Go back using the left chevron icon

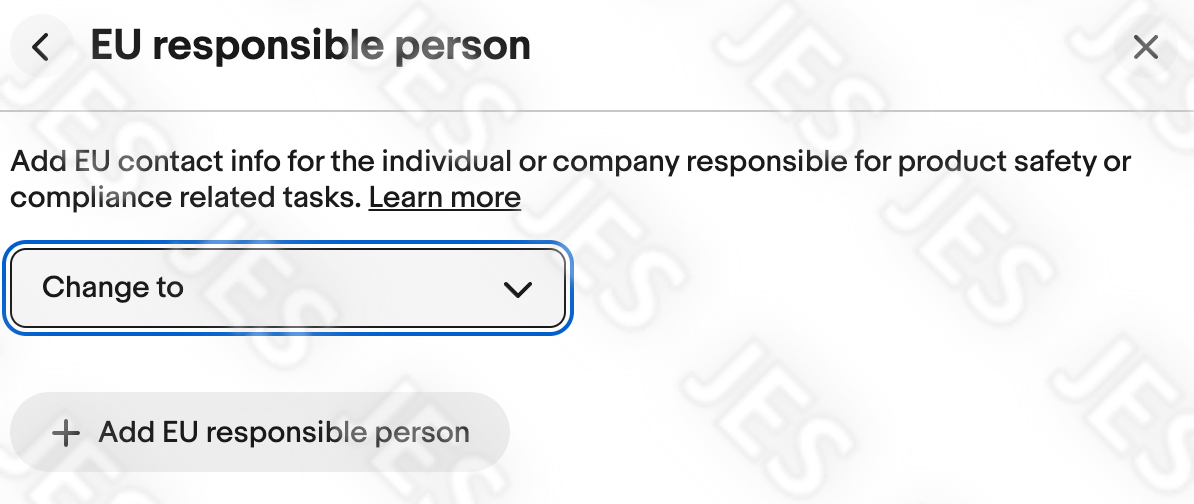pyautogui.click(x=41, y=47)
